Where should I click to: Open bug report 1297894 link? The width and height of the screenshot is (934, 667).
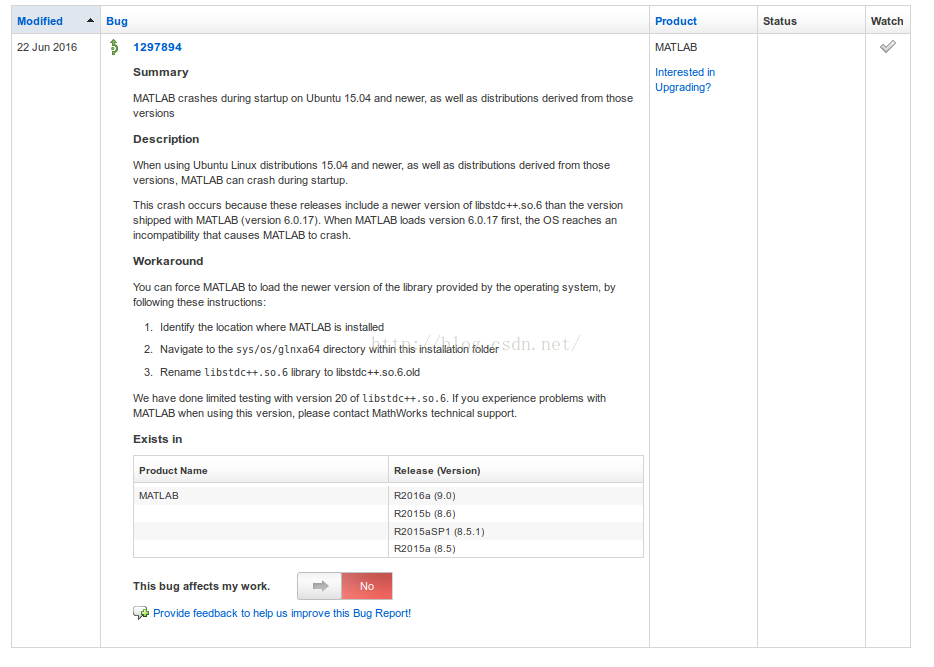pyautogui.click(x=157, y=47)
